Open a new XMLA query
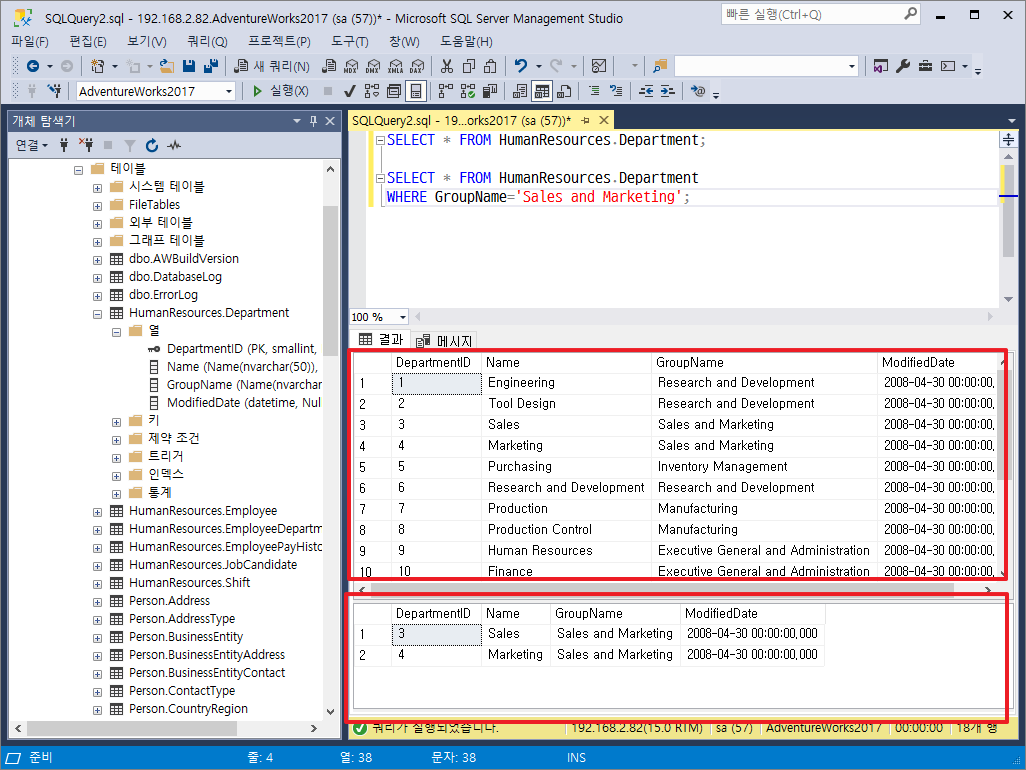The width and height of the screenshot is (1026, 770). [395, 66]
